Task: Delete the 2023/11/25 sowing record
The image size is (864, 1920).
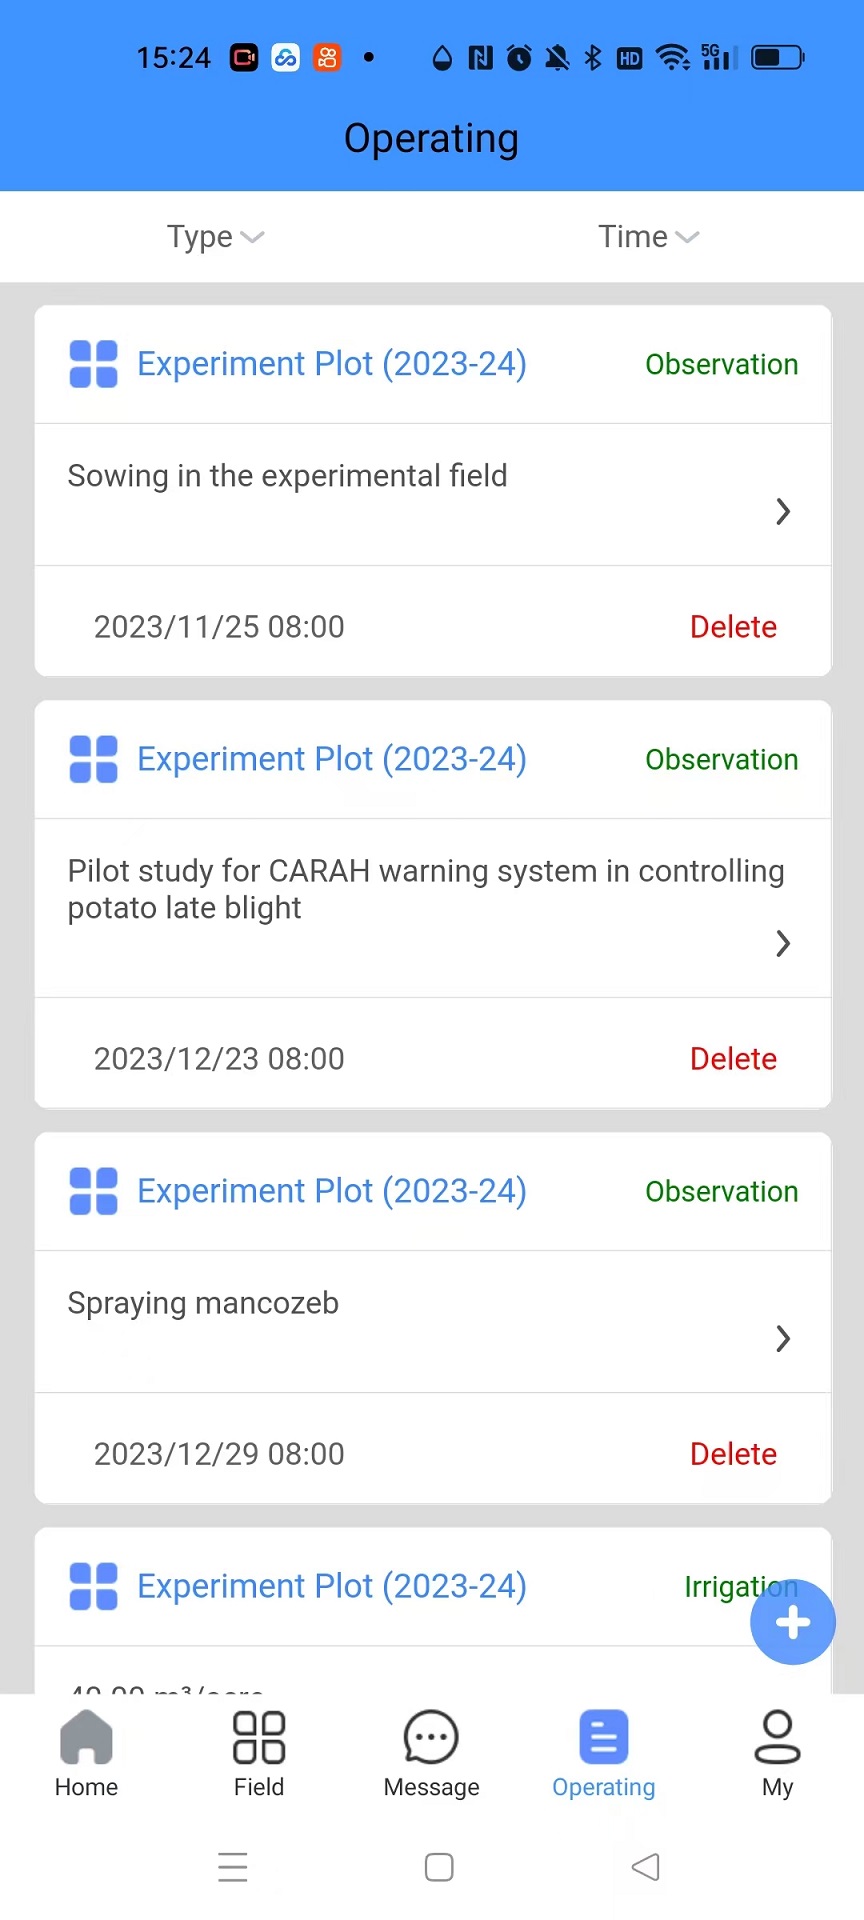Action: 733,627
